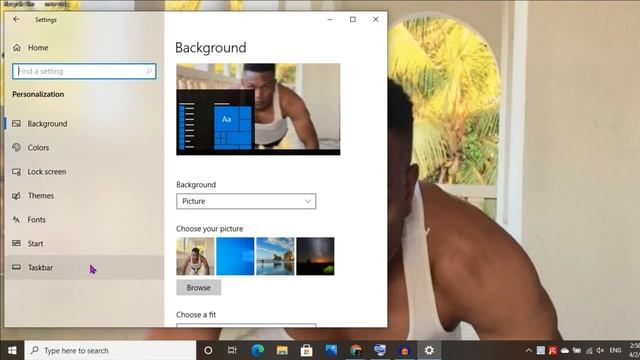Close the Settings window
The width and height of the screenshot is (640, 360).
click(376, 19)
